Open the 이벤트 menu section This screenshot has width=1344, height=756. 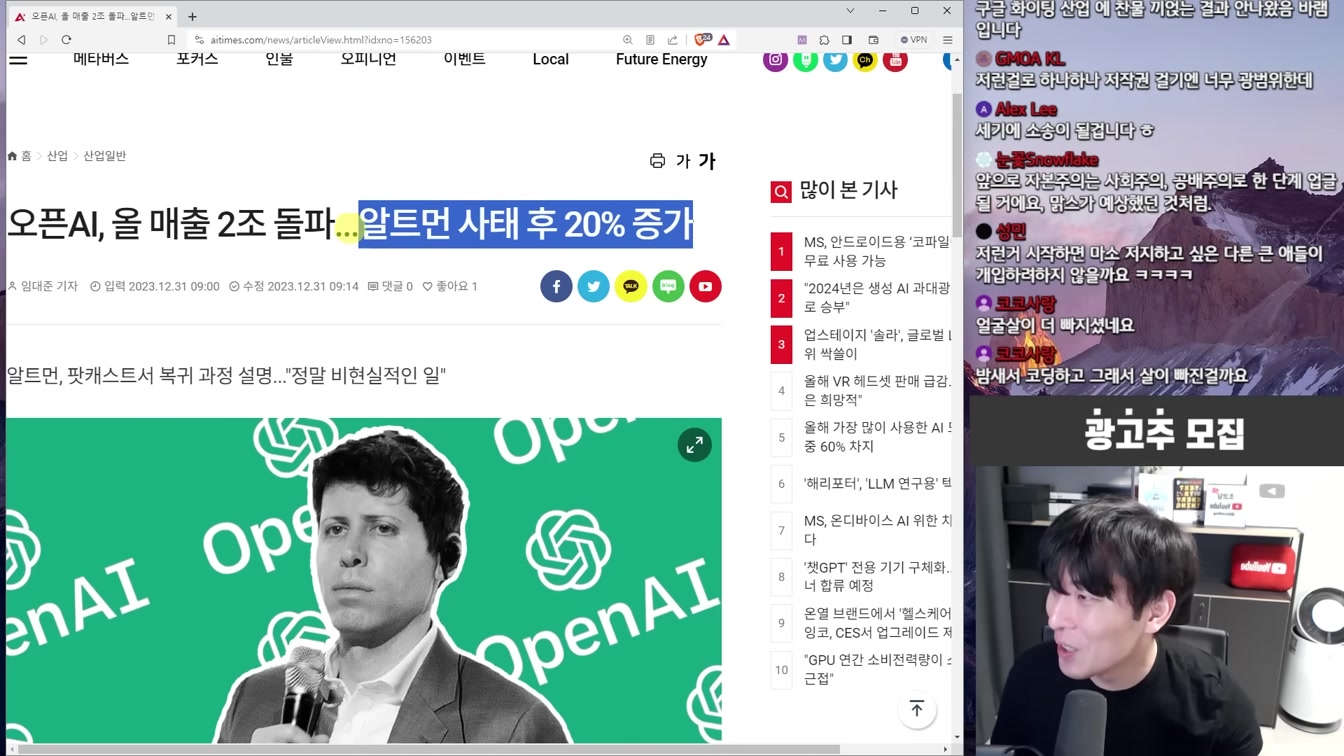click(x=464, y=59)
